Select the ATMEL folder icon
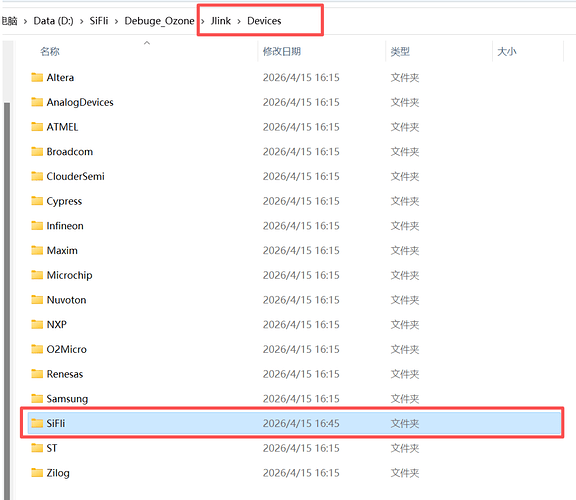Viewport: 576px width, 500px height. pos(37,127)
